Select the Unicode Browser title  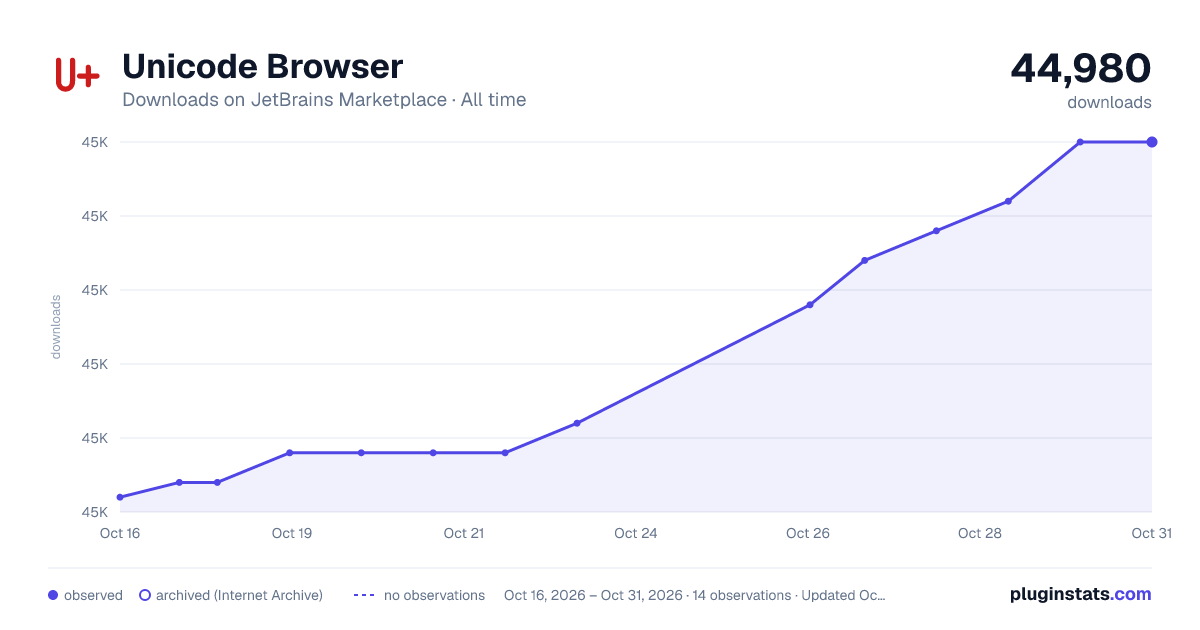[262, 67]
